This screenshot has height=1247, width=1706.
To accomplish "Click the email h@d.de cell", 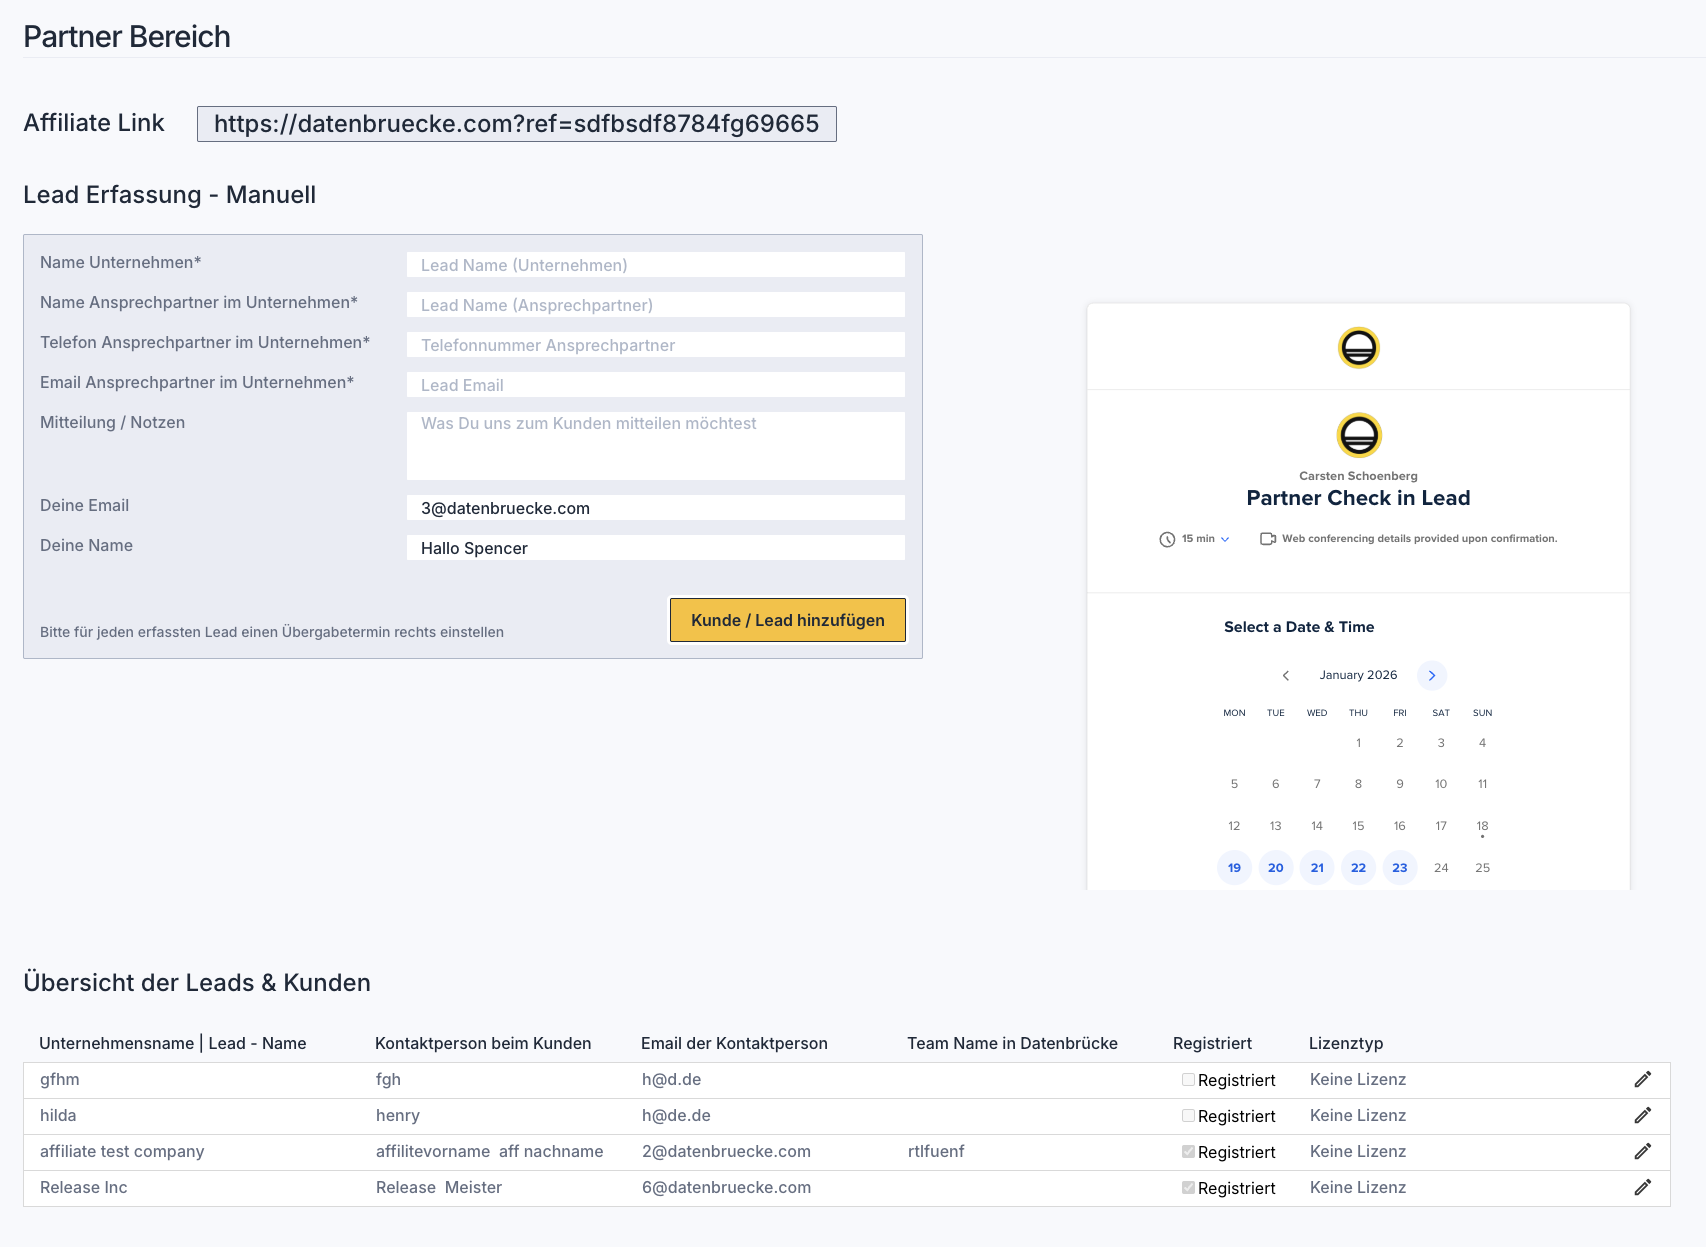I will [672, 1079].
